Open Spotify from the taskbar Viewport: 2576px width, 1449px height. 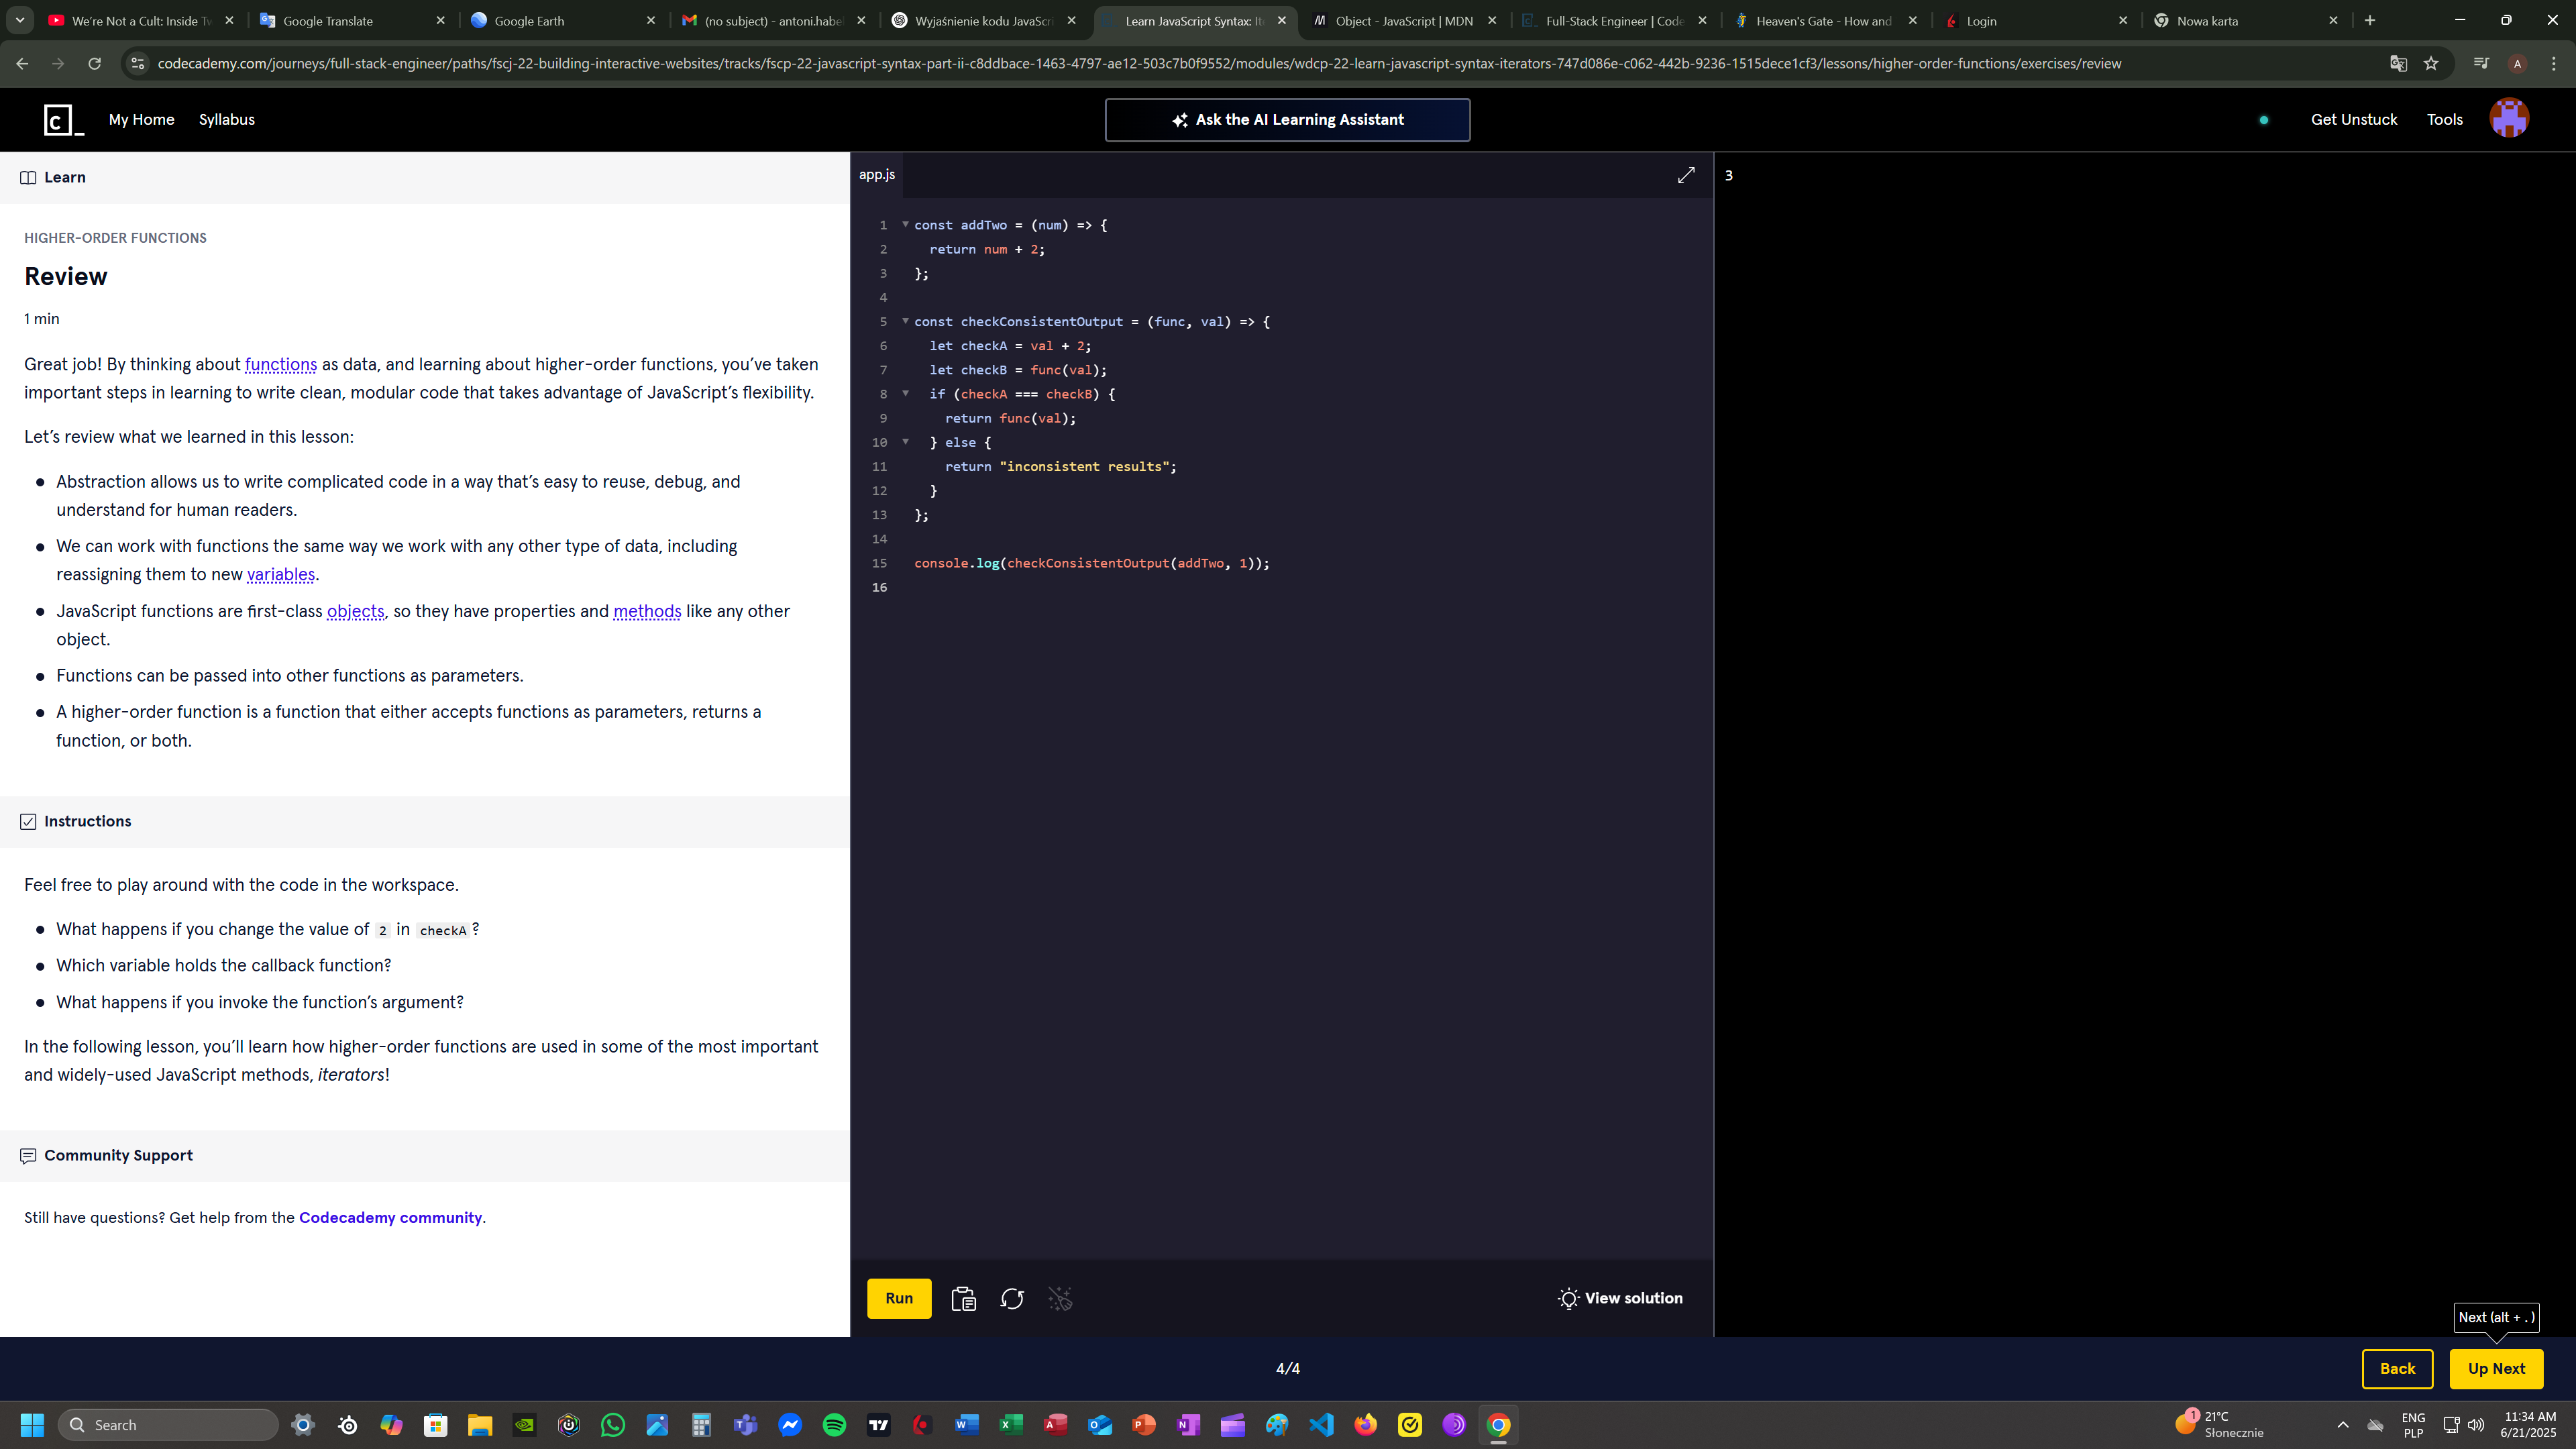point(834,1425)
